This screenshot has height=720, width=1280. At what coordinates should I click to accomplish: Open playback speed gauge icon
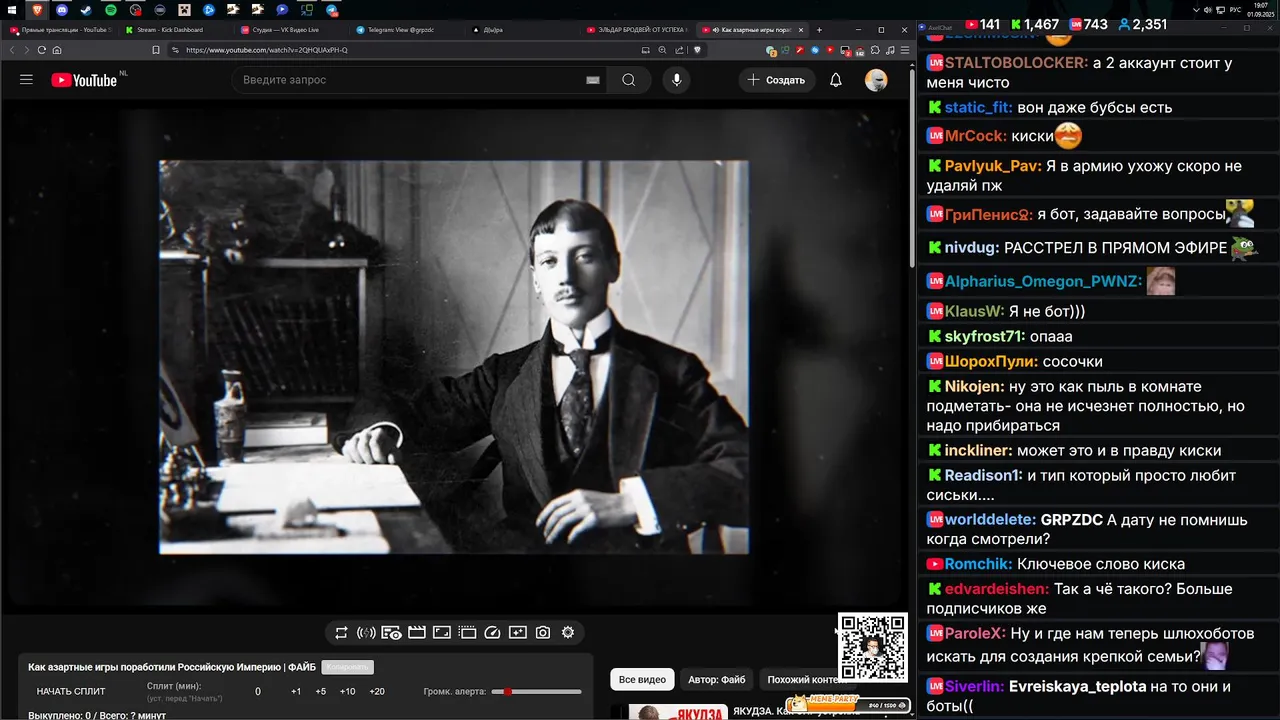click(x=492, y=633)
